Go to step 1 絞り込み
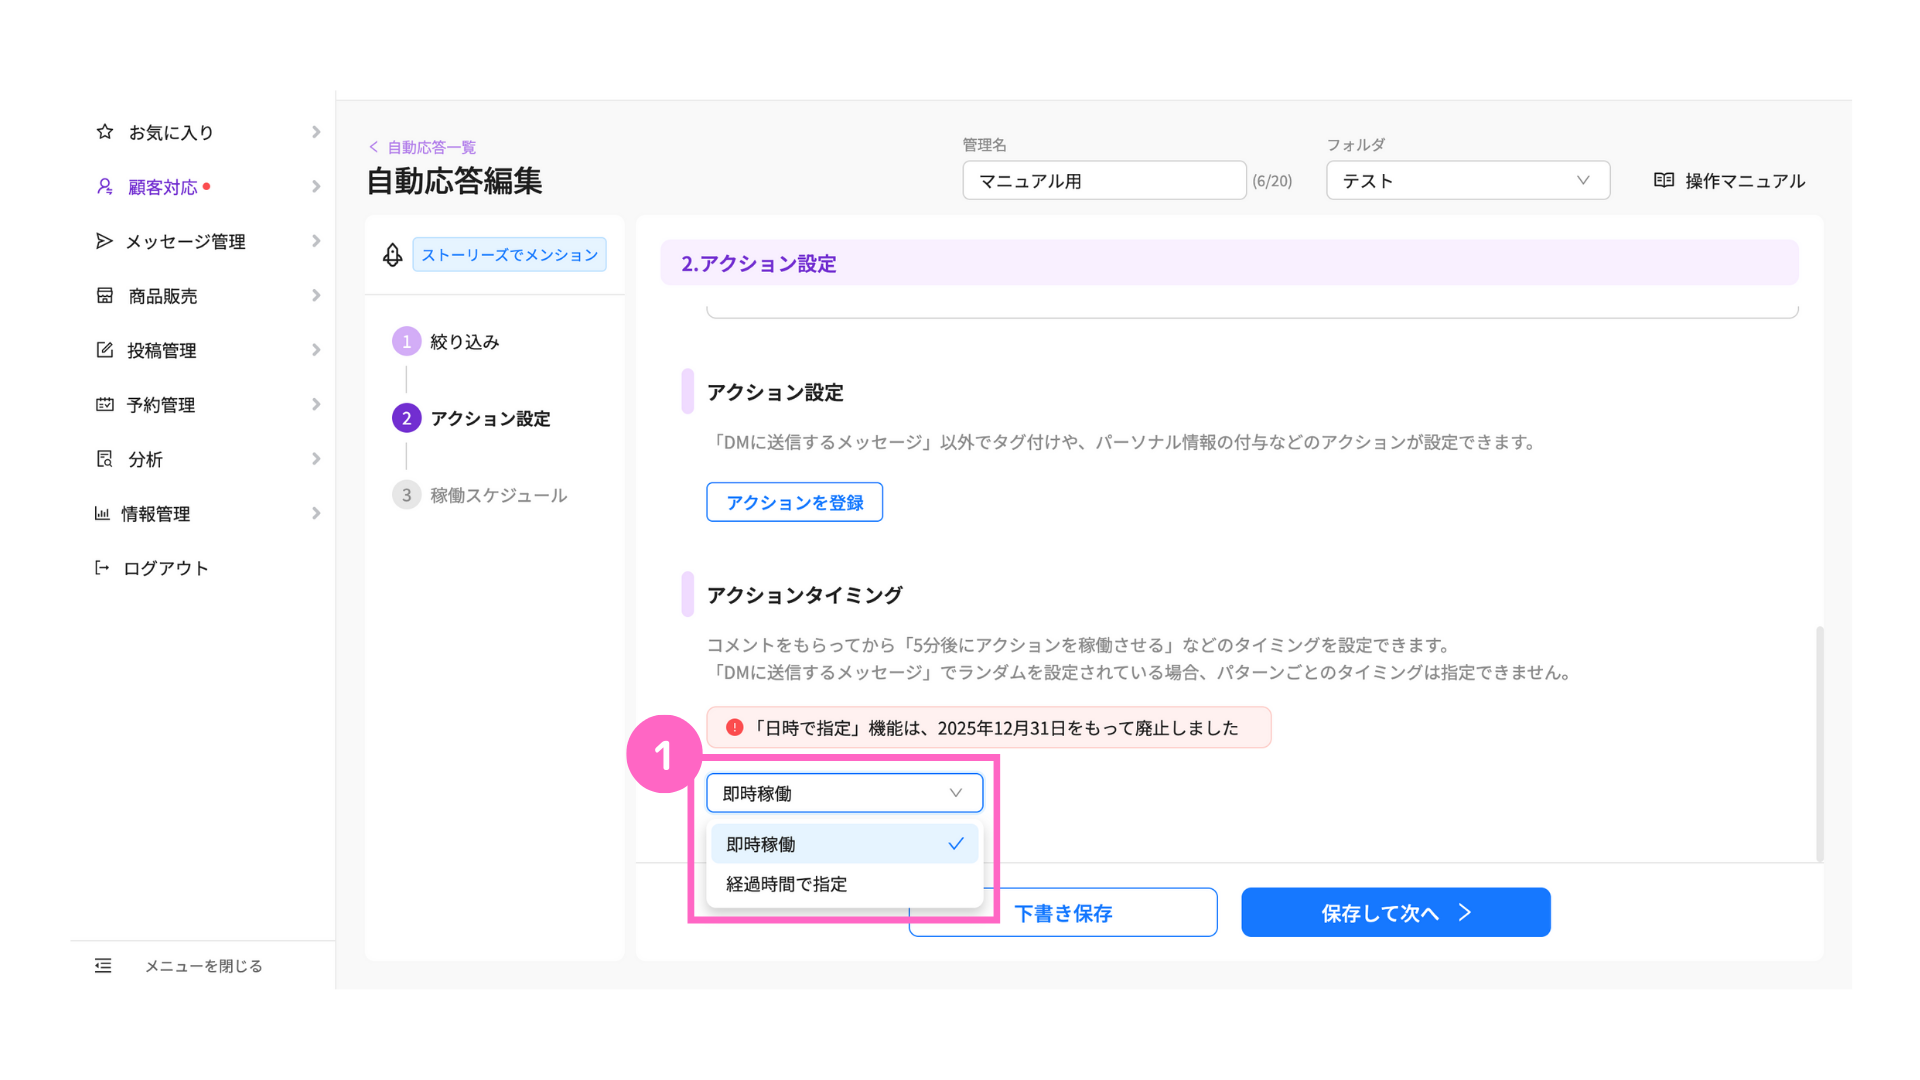The height and width of the screenshot is (1080, 1920). coord(463,342)
